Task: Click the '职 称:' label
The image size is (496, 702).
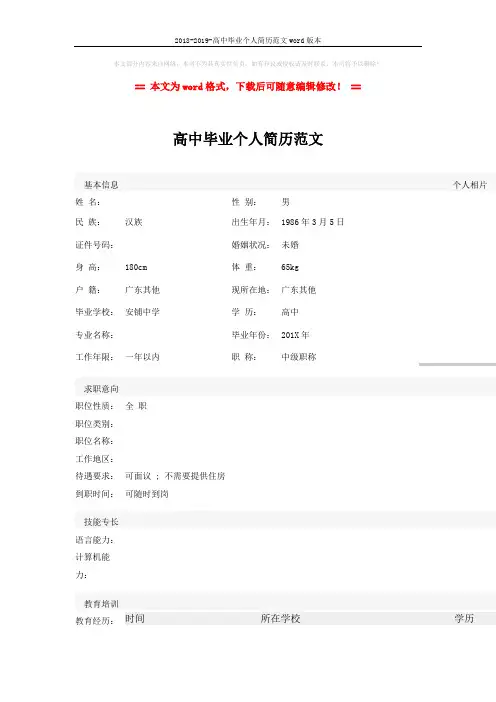Action: coord(244,357)
